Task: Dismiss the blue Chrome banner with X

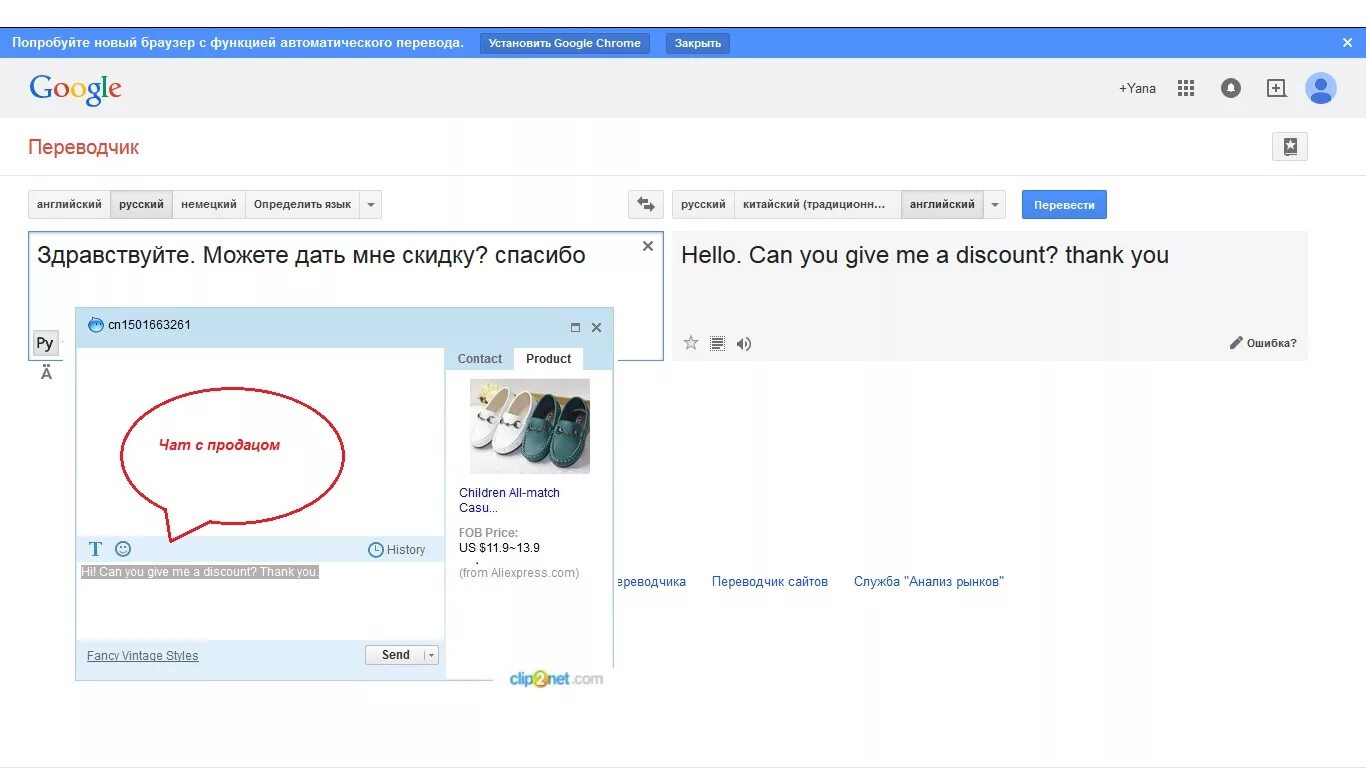Action: point(1347,42)
